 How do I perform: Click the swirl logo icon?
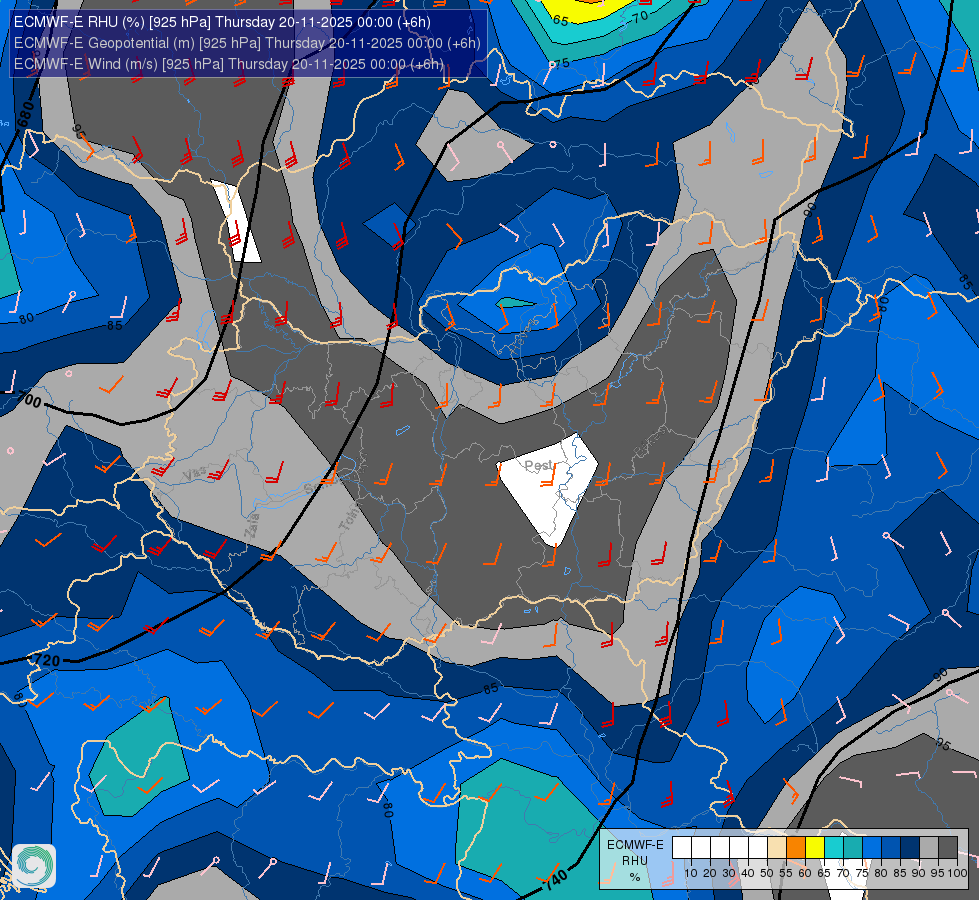(x=34, y=866)
